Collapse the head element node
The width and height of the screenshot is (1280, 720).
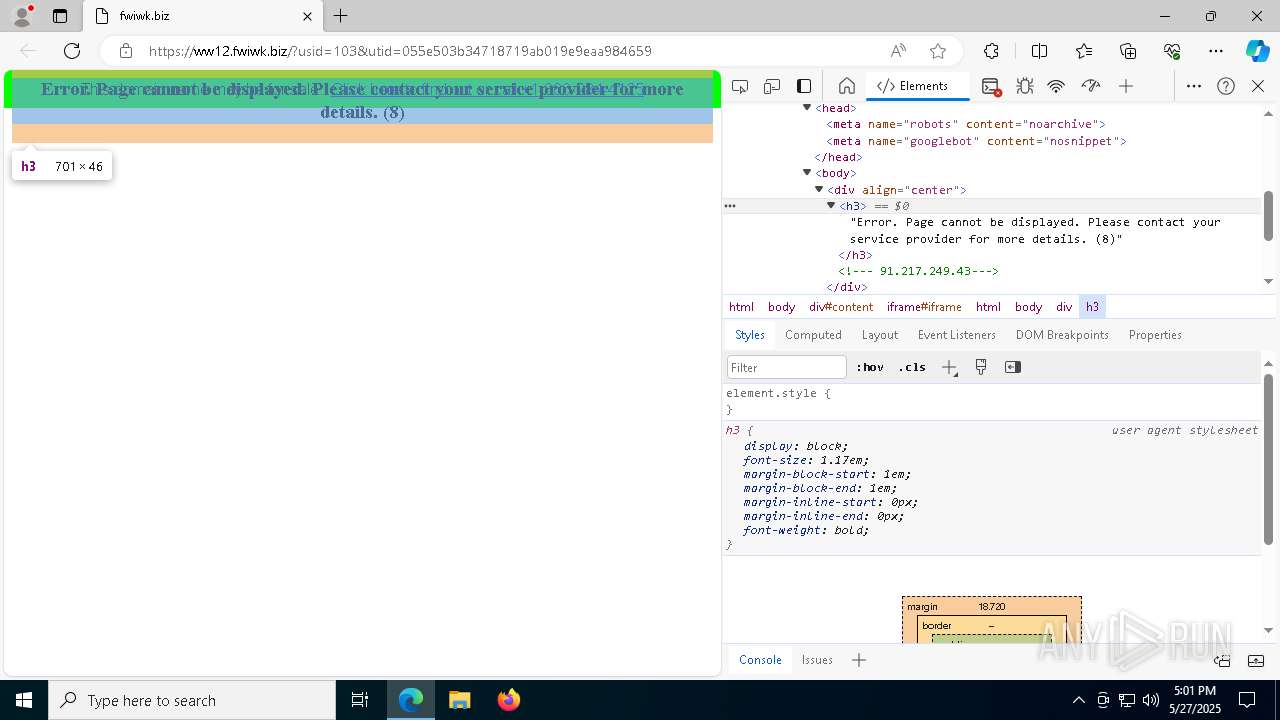coord(807,108)
